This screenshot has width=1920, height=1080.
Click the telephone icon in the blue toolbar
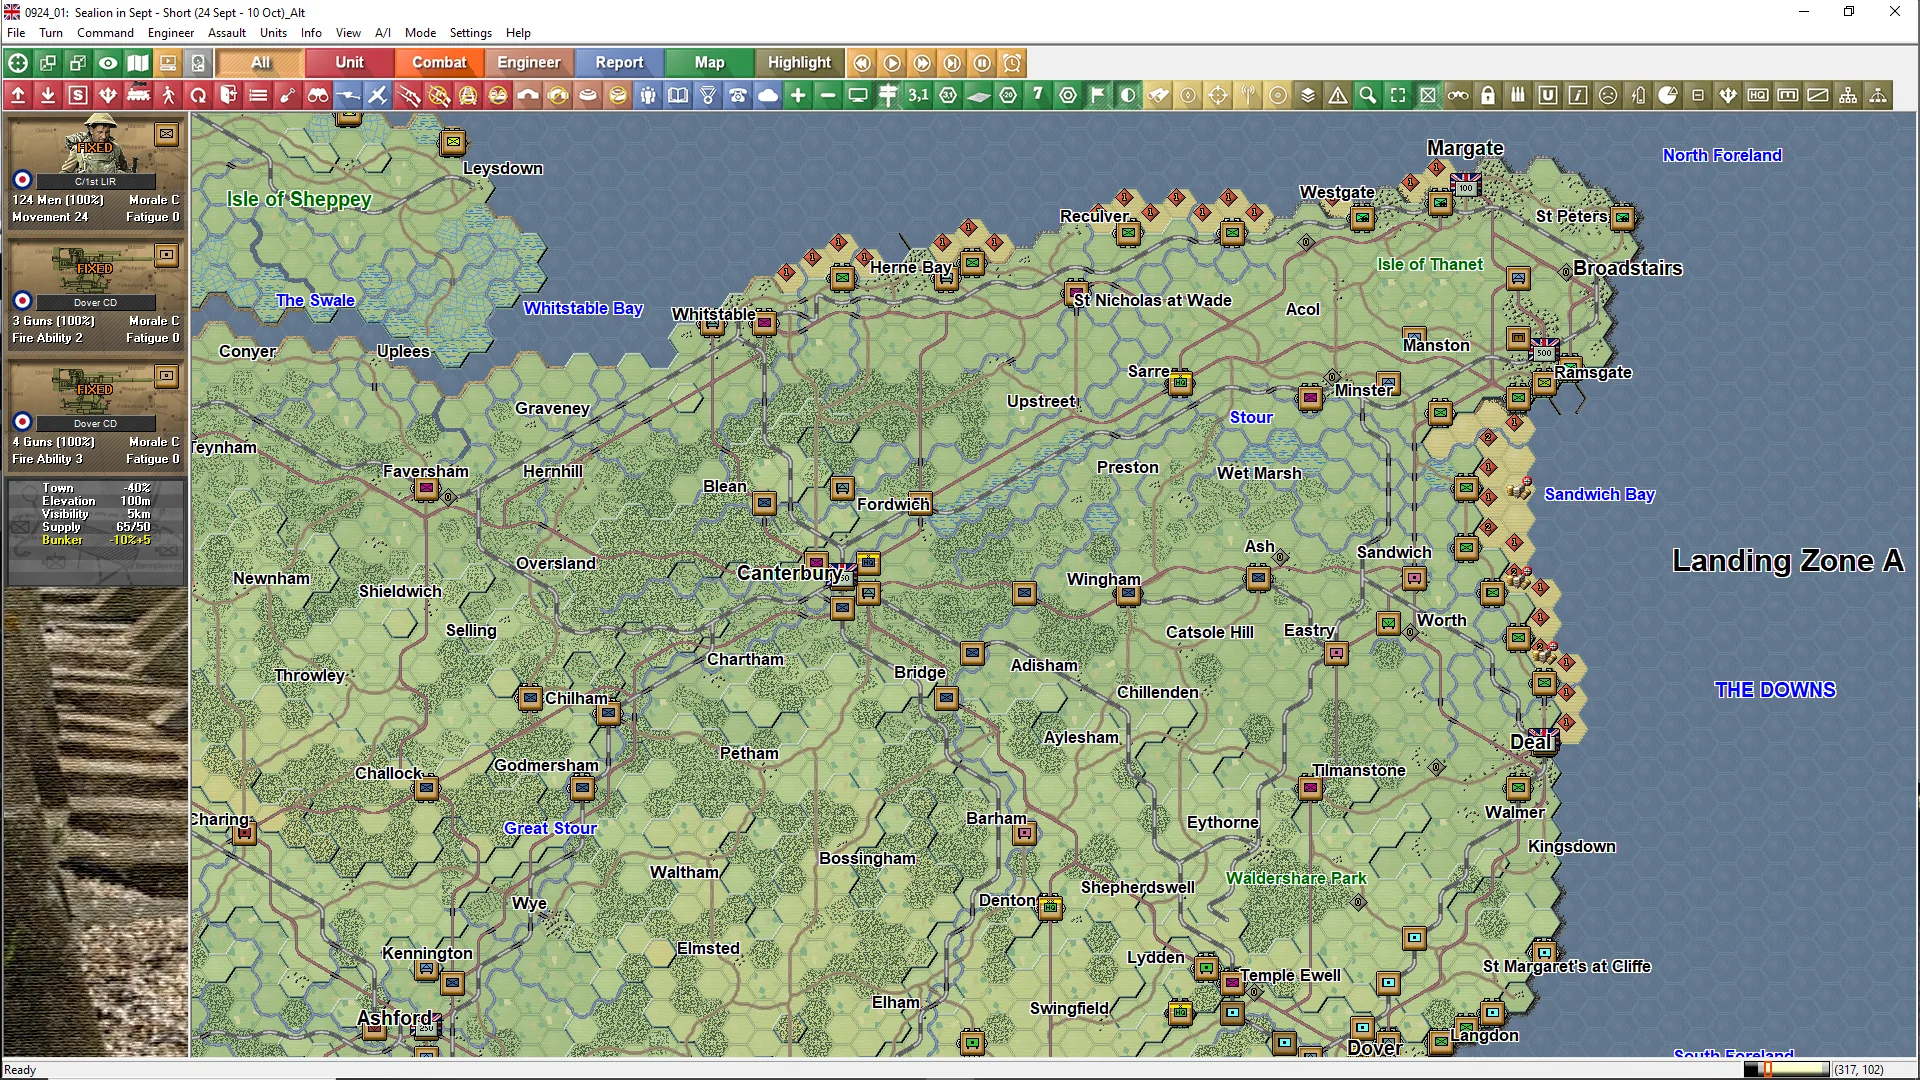pos(738,96)
